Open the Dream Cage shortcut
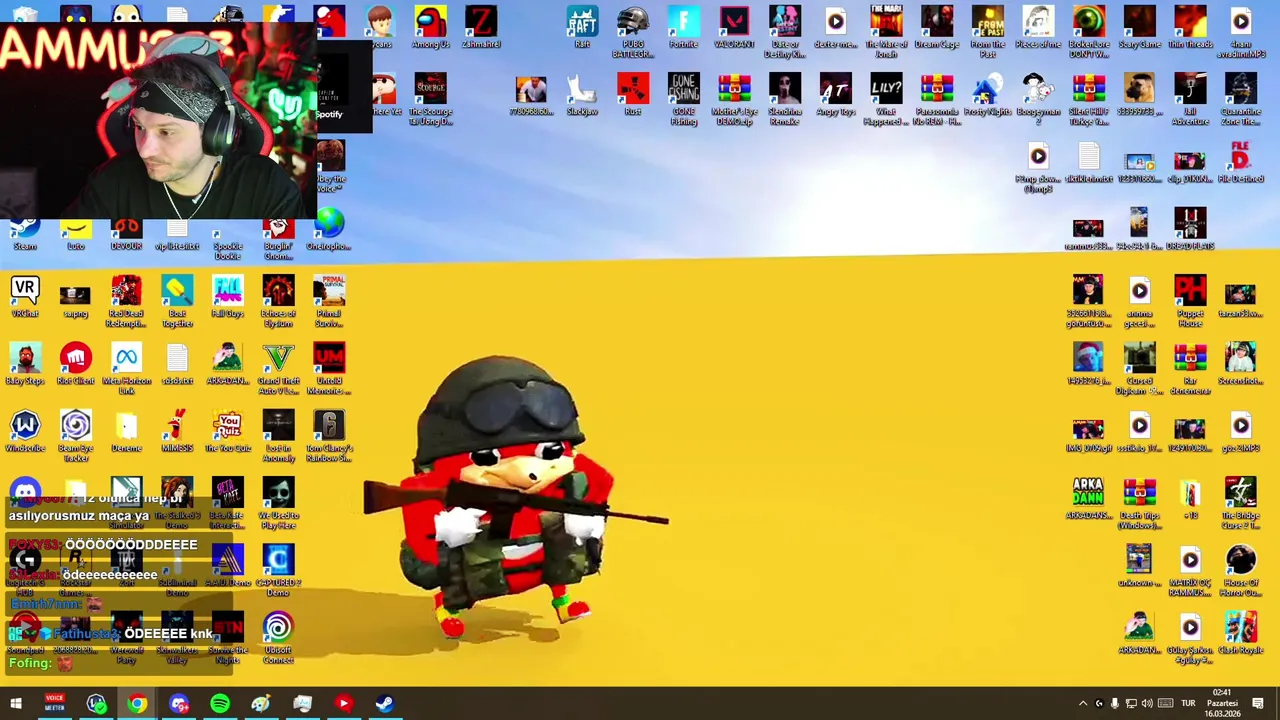This screenshot has width=1280, height=720. 937,27
